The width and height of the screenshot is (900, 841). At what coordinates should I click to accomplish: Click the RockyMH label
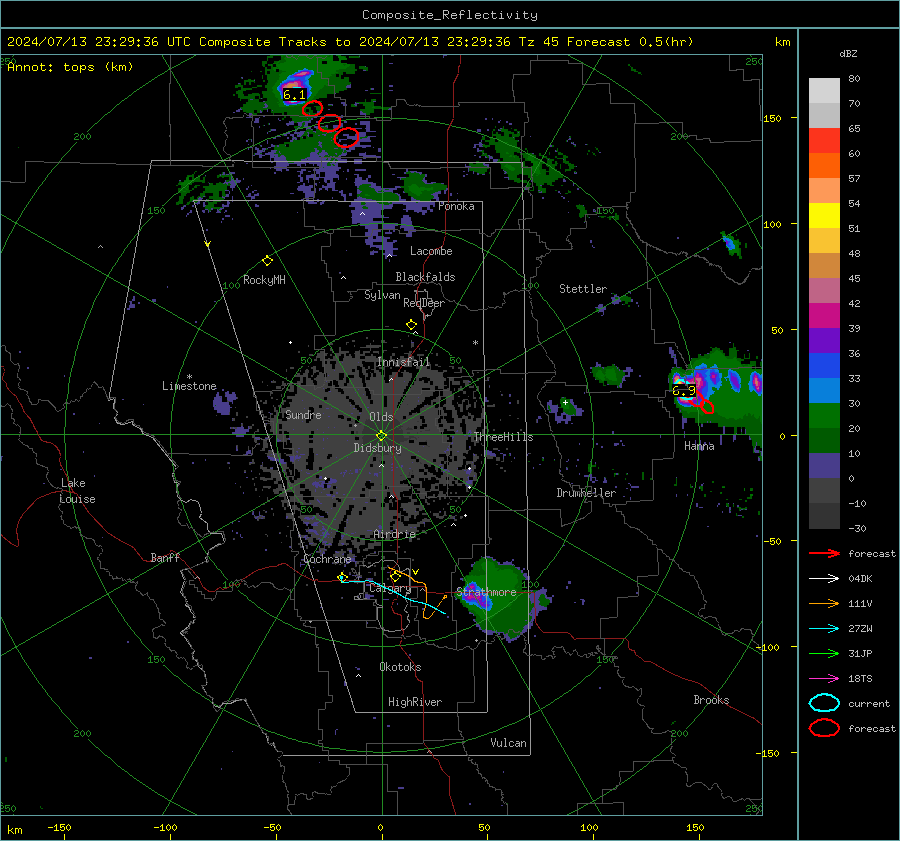pos(264,280)
